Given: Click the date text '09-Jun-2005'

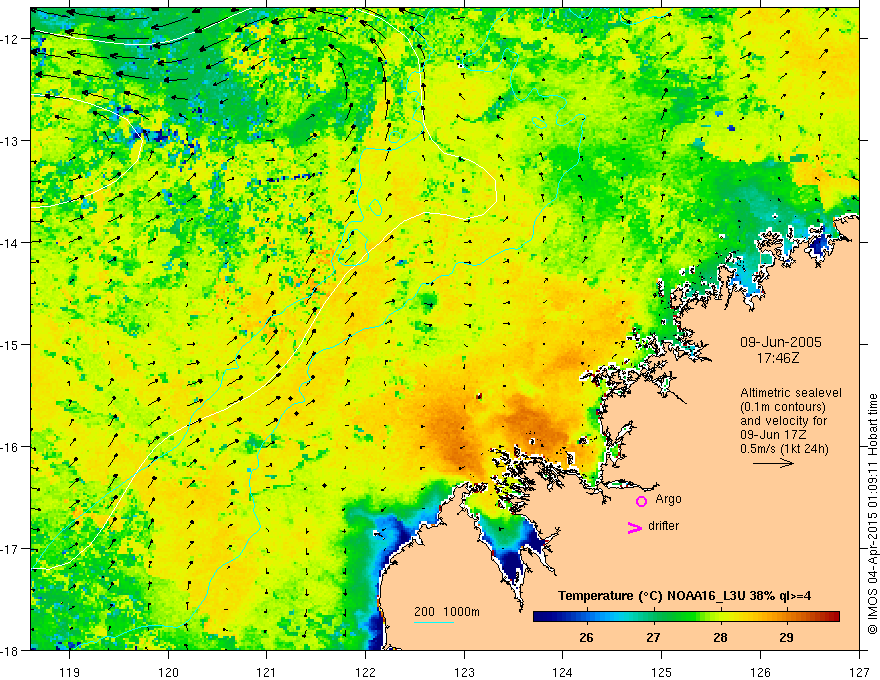Looking at the screenshot, I should pyautogui.click(x=781, y=342).
